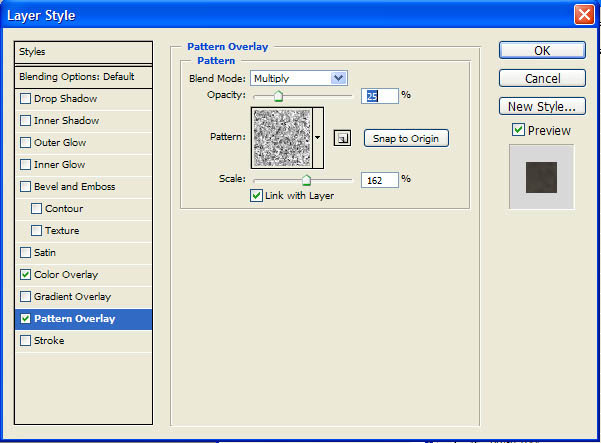Click the New Style... button

pyautogui.click(x=542, y=106)
